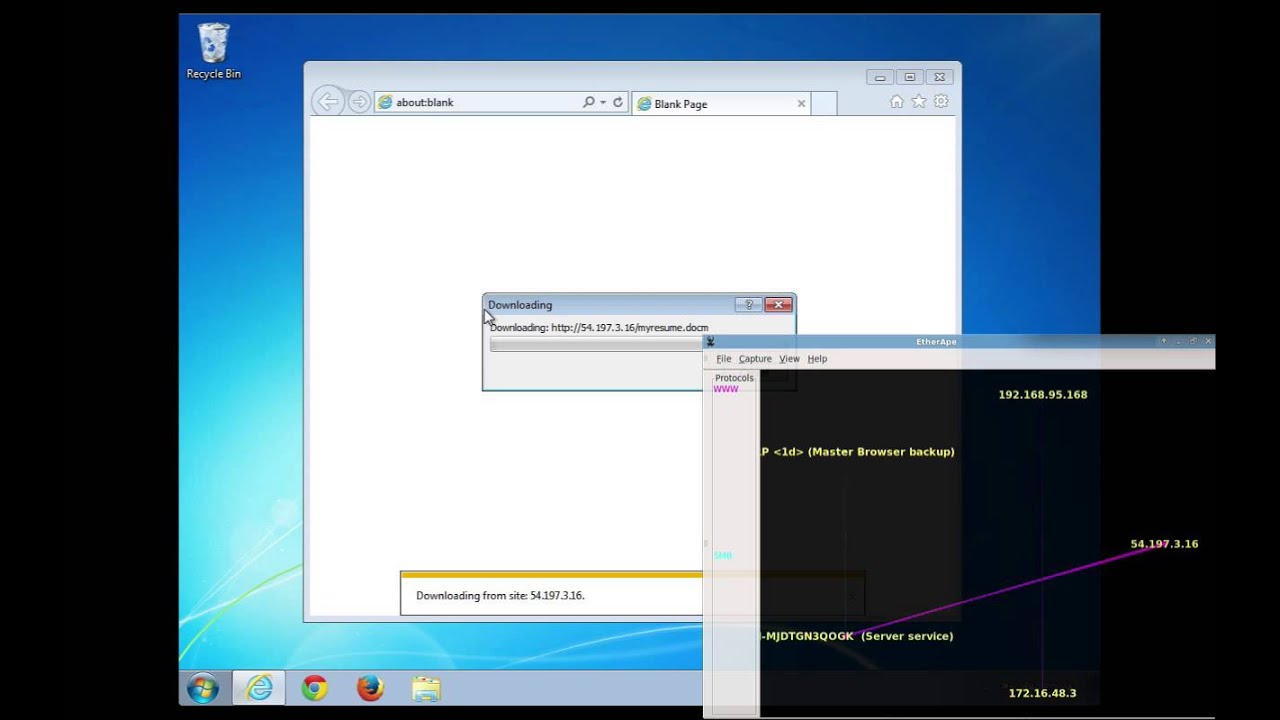Click the Protocols header in EtherApe

pyautogui.click(x=734, y=378)
